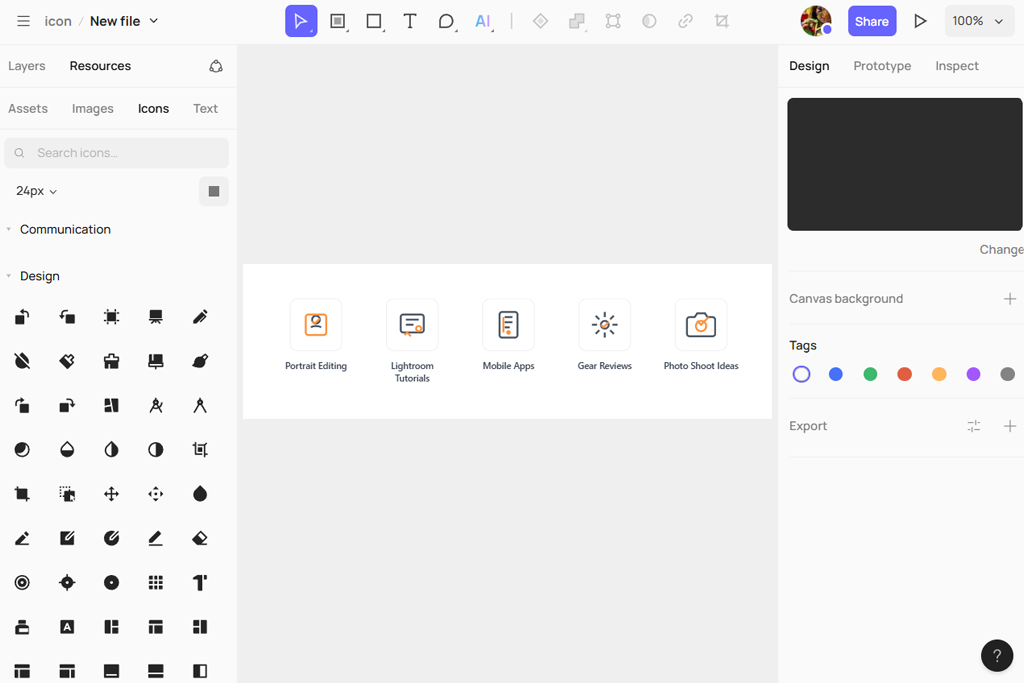The height and width of the screenshot is (683, 1024).
Task: Insert the hammer icon
Action: click(200, 582)
